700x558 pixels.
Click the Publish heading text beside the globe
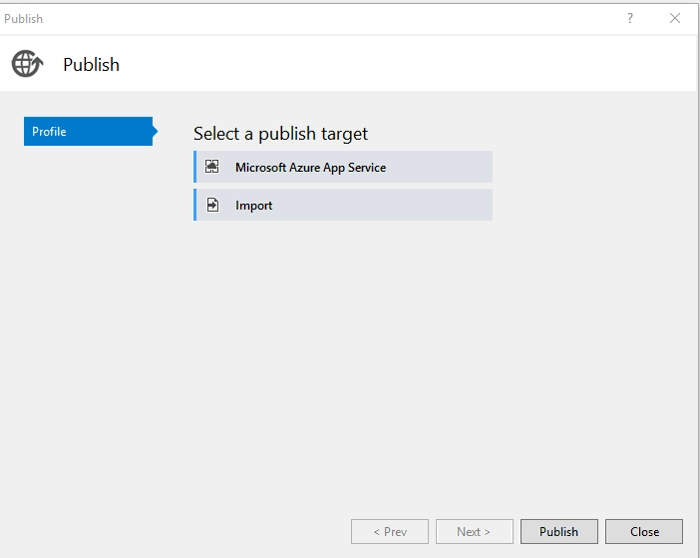point(91,64)
